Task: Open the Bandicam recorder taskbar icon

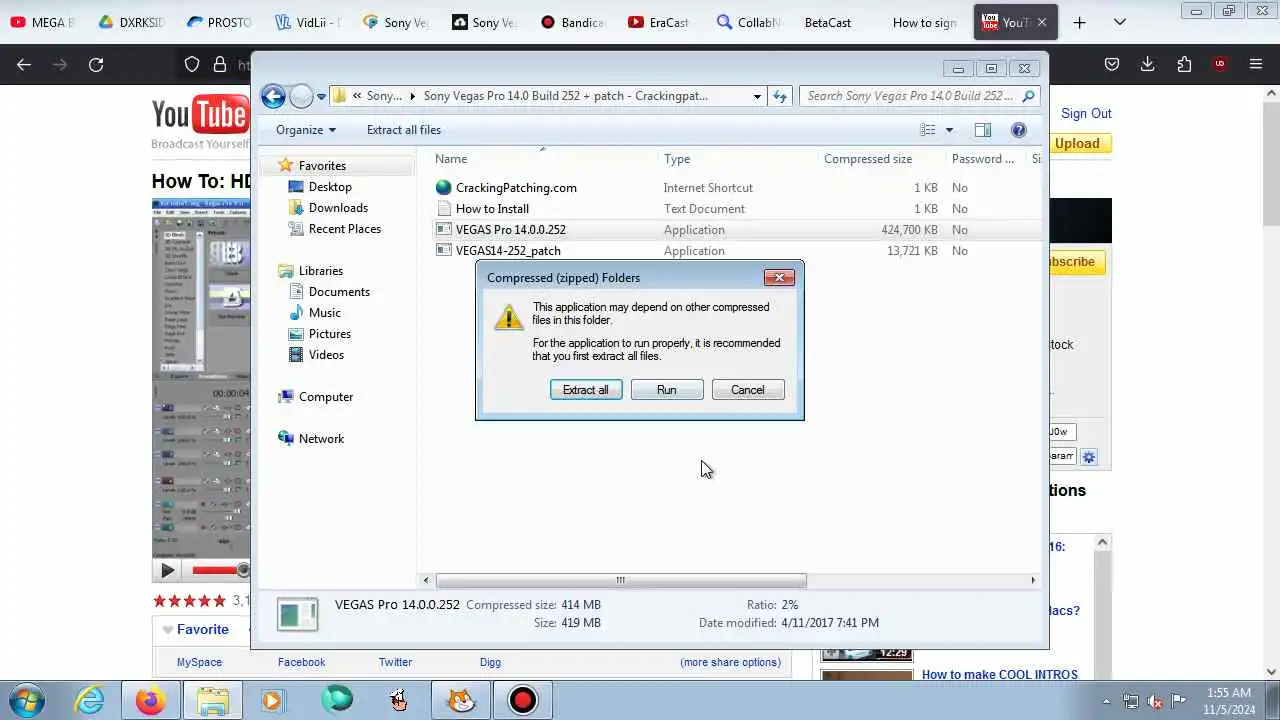Action: [x=522, y=701]
